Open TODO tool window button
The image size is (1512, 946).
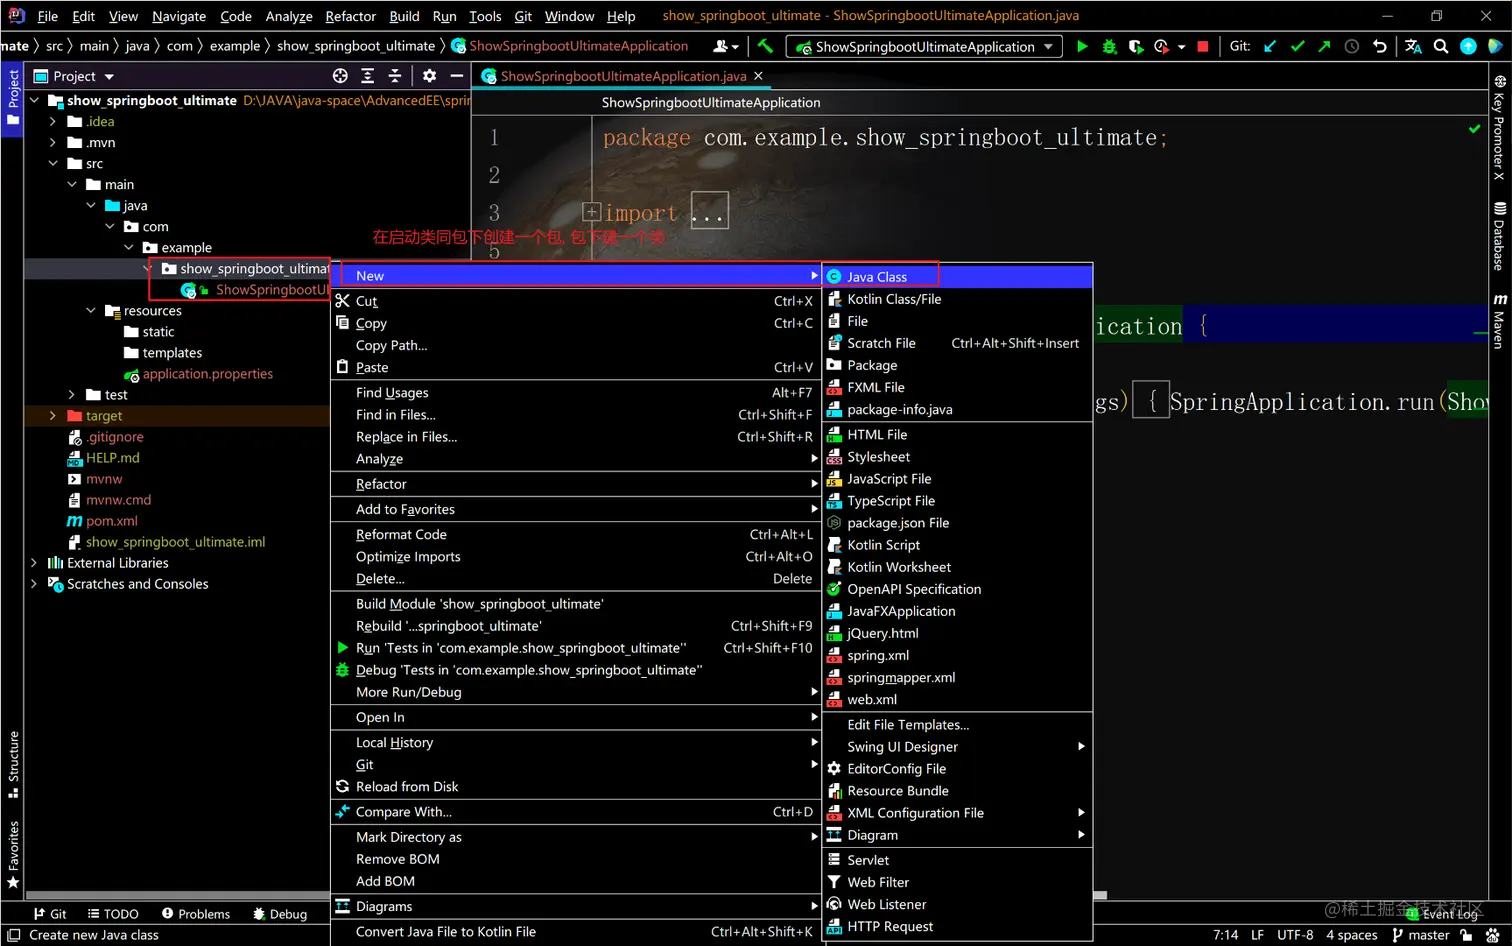pyautogui.click(x=113, y=914)
